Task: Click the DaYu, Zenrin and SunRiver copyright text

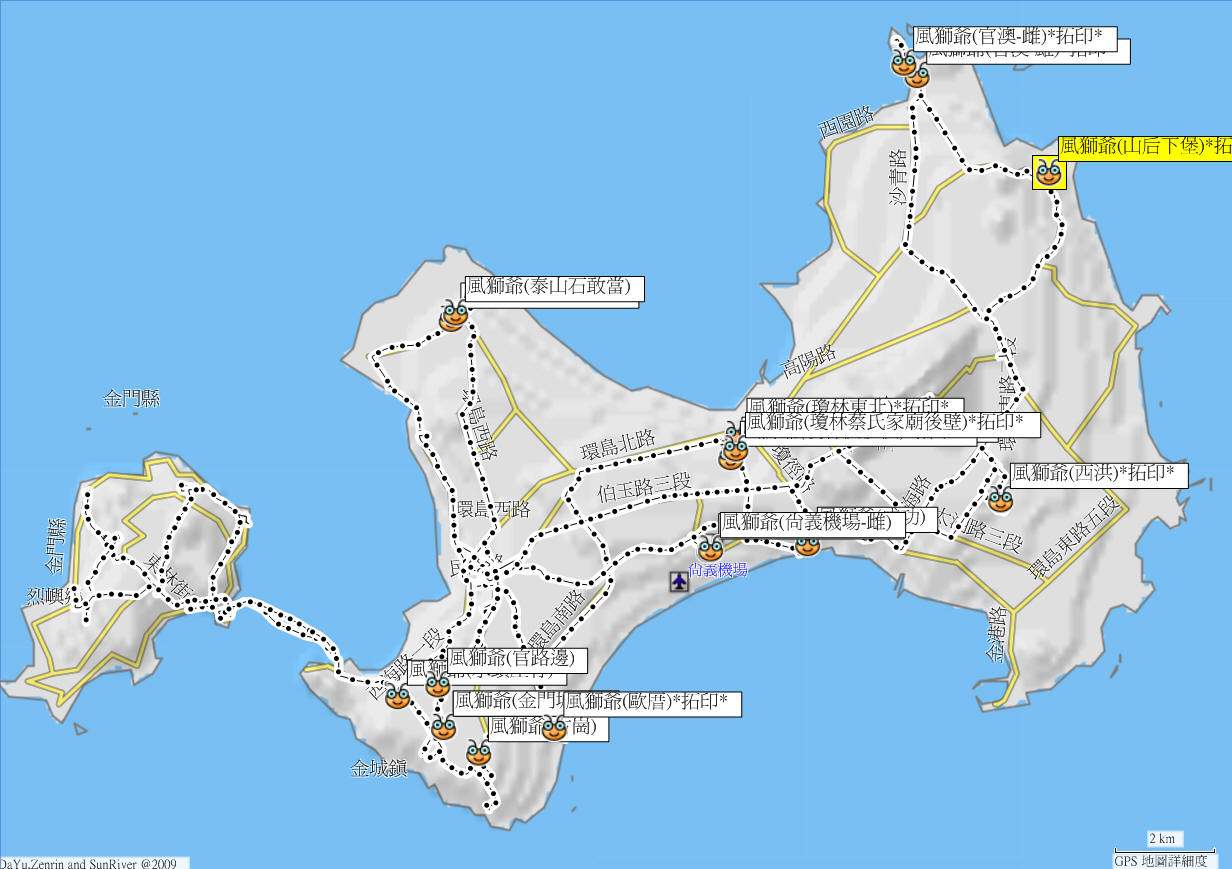Action: click(x=90, y=862)
